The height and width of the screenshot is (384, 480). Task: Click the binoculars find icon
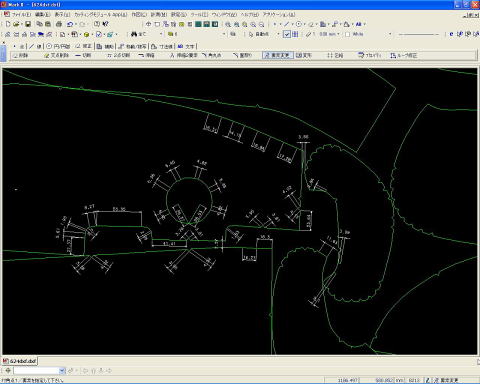(x=134, y=34)
